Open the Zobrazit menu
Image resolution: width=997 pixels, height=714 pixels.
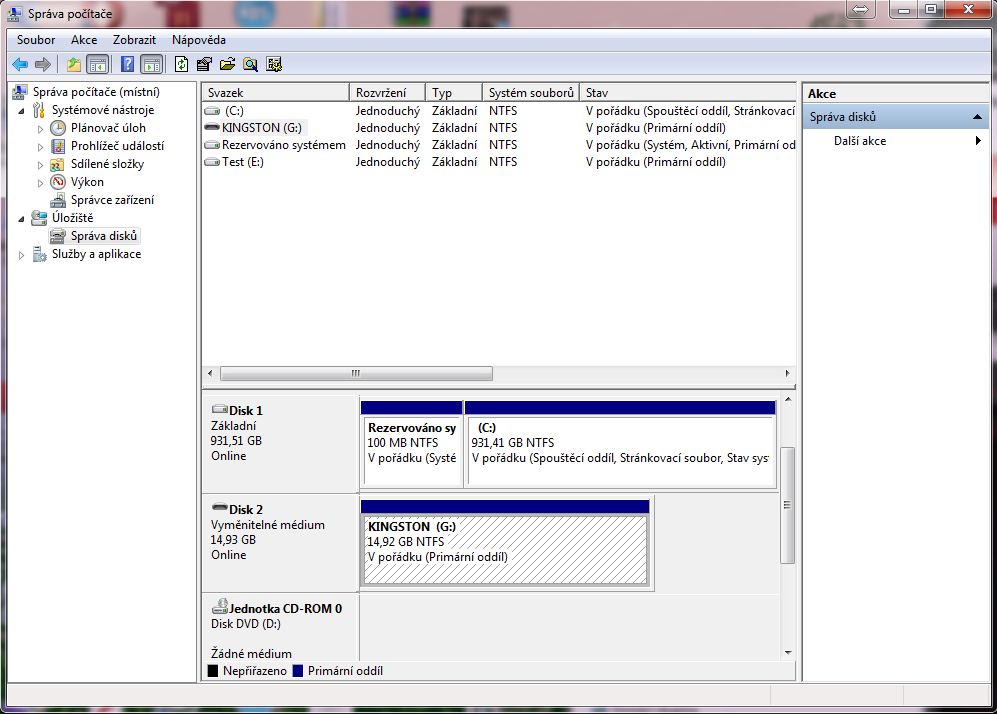134,39
